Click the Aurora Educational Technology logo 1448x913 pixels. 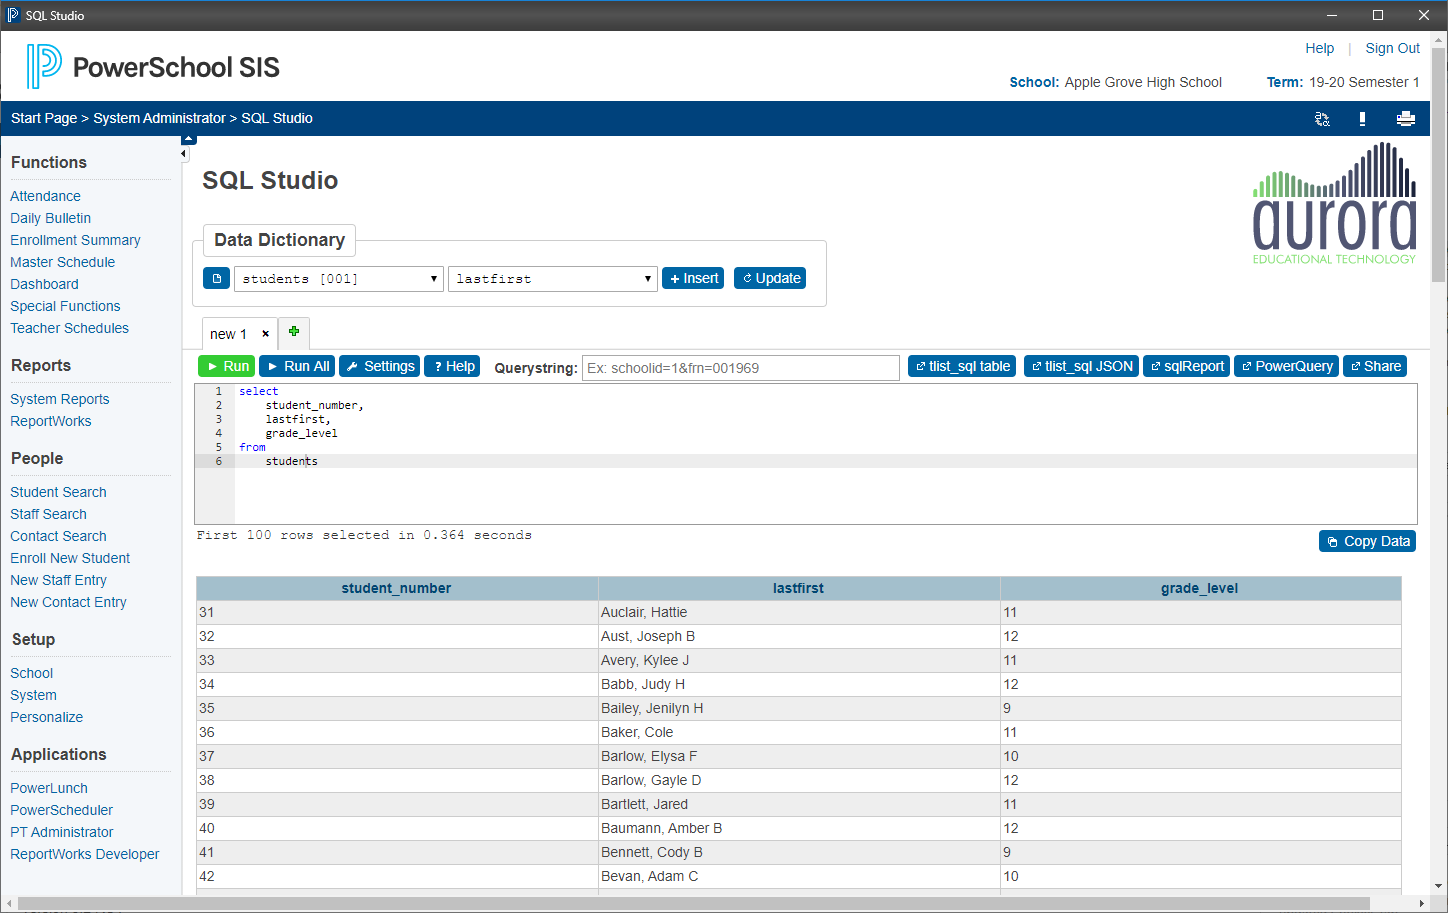point(1334,203)
